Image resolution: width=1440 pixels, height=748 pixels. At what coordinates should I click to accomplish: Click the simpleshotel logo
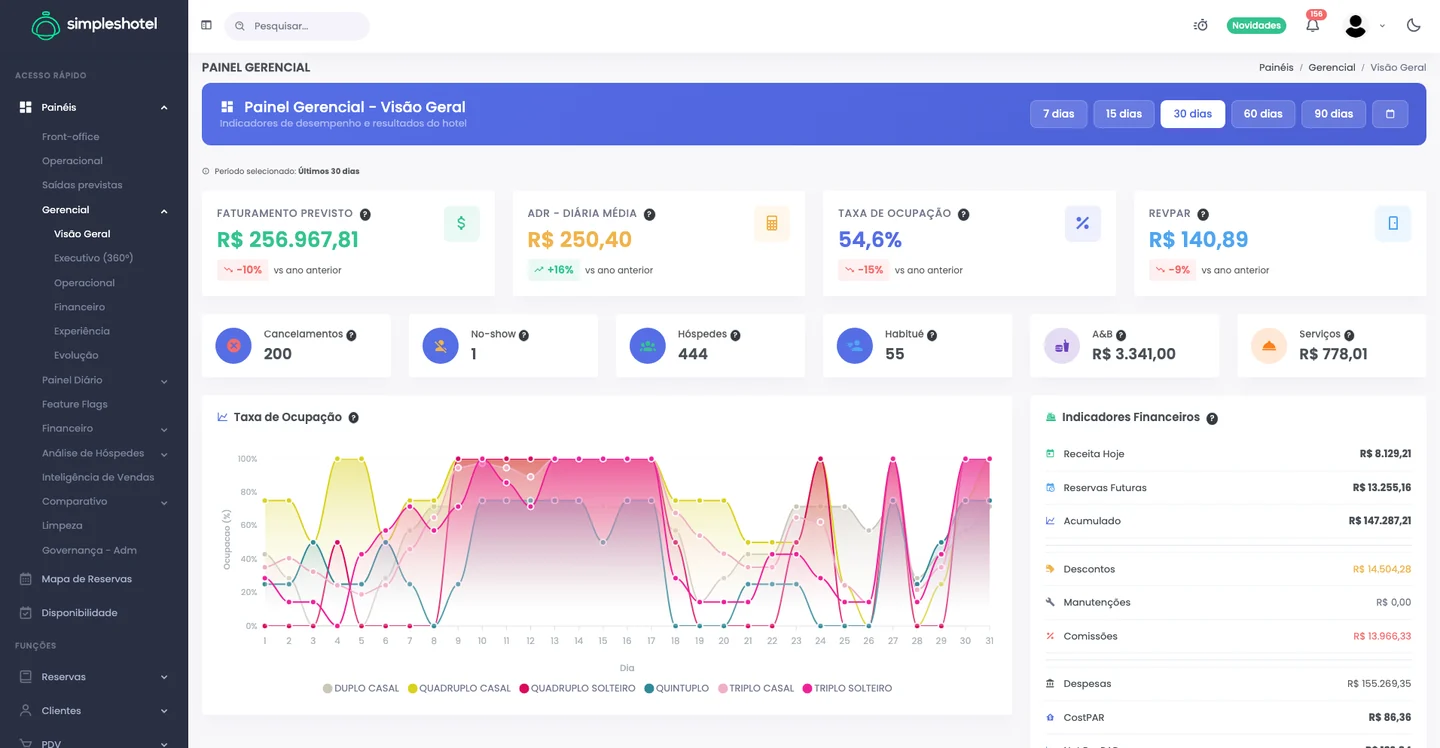point(94,25)
